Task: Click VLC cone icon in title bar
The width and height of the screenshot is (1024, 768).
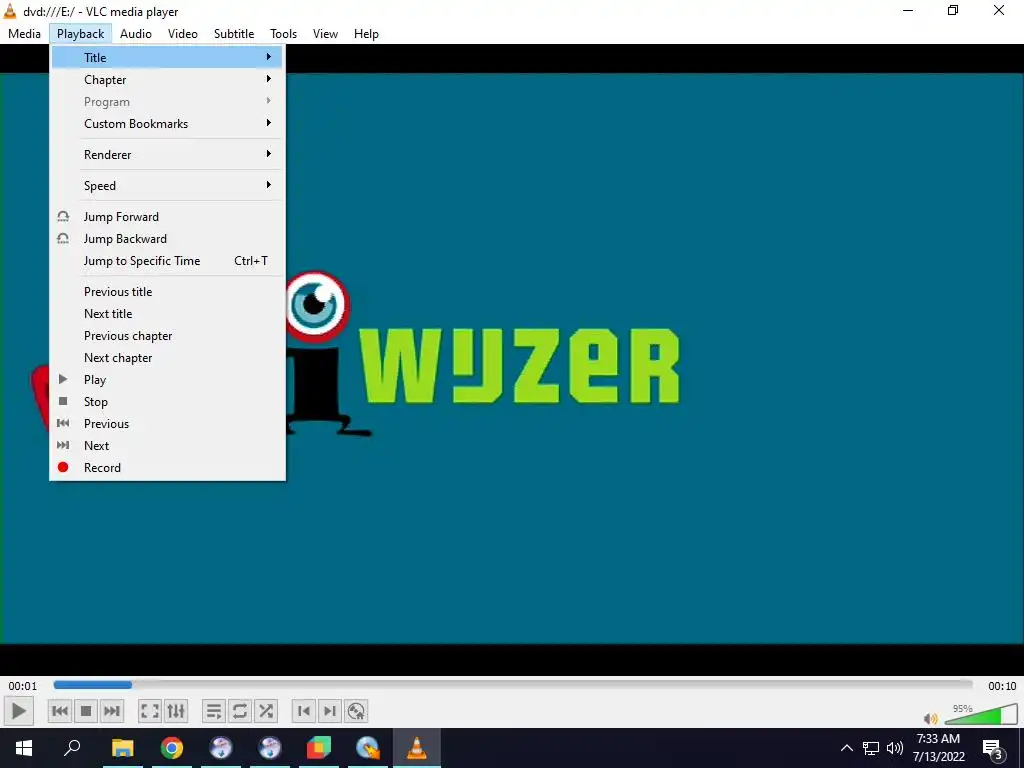Action: [10, 11]
